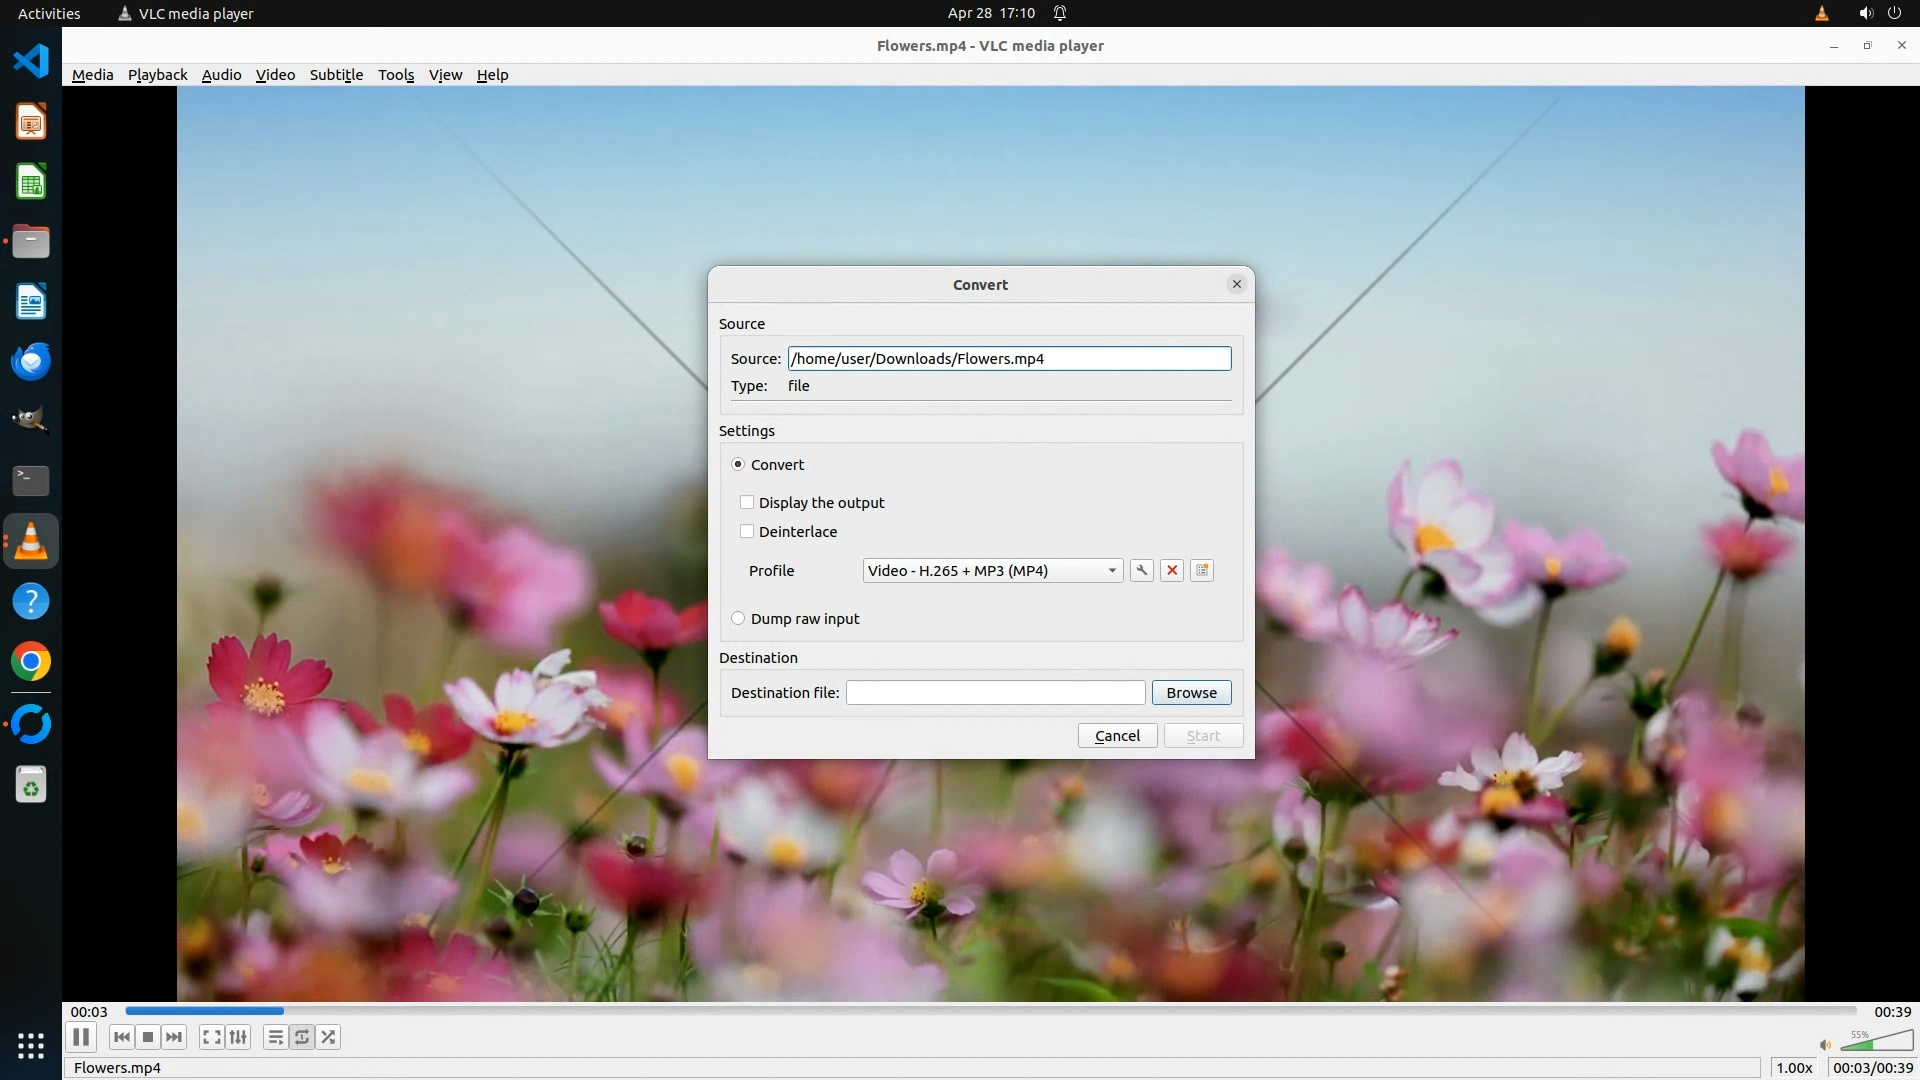Open the Playback menu
Image resolution: width=1920 pixels, height=1080 pixels.
[x=157, y=75]
